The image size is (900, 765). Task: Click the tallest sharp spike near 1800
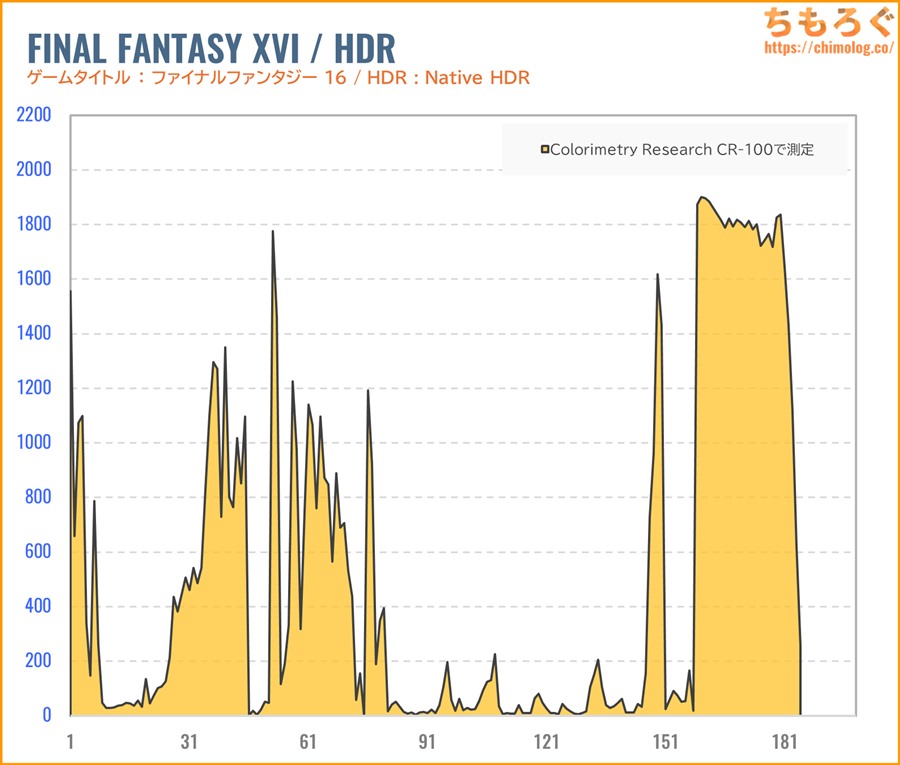pyautogui.click(x=272, y=233)
